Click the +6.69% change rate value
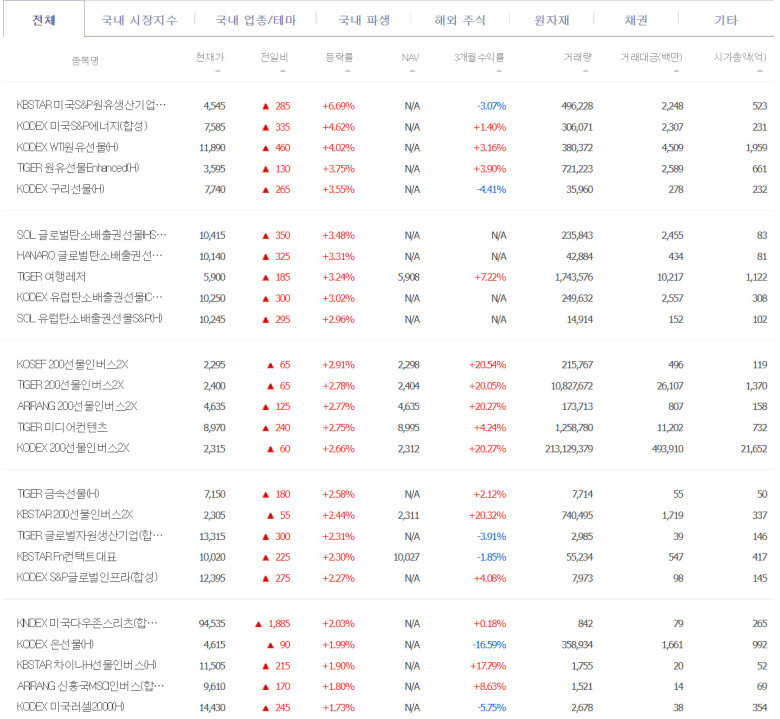The width and height of the screenshot is (780, 719). click(338, 106)
